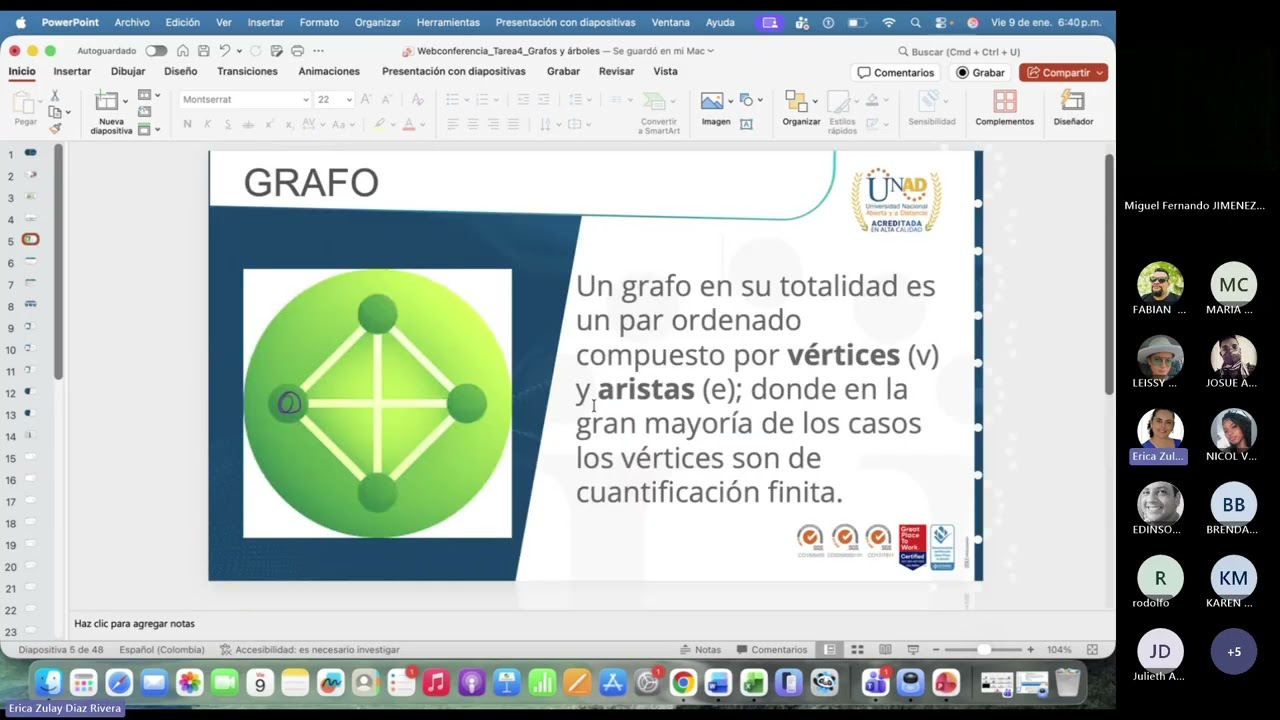Click the text box icon below shapes
This screenshot has width=1280, height=720.
pos(746,124)
